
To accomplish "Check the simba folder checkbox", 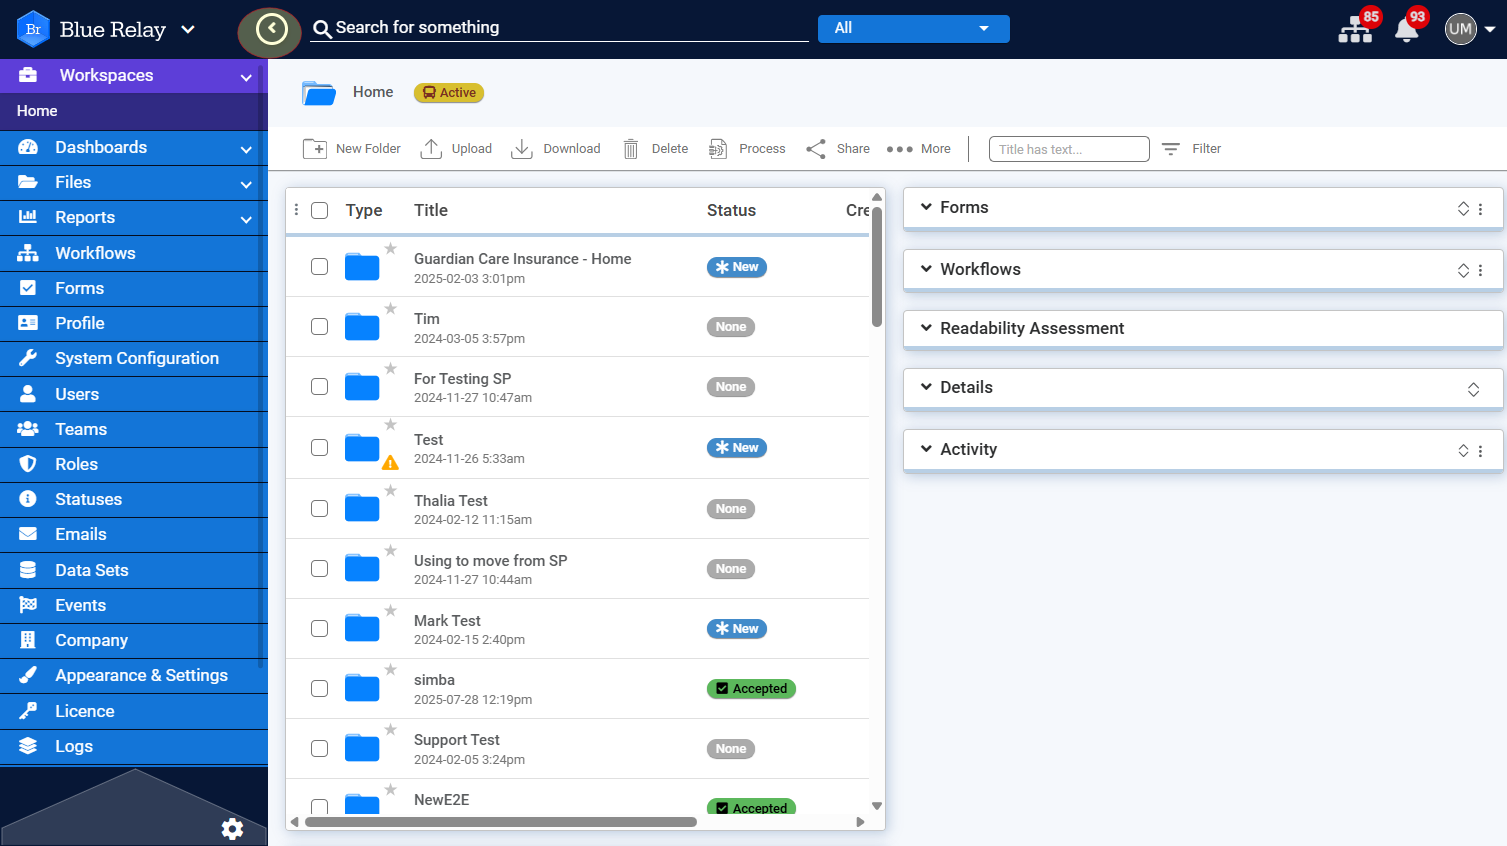I will (x=320, y=689).
